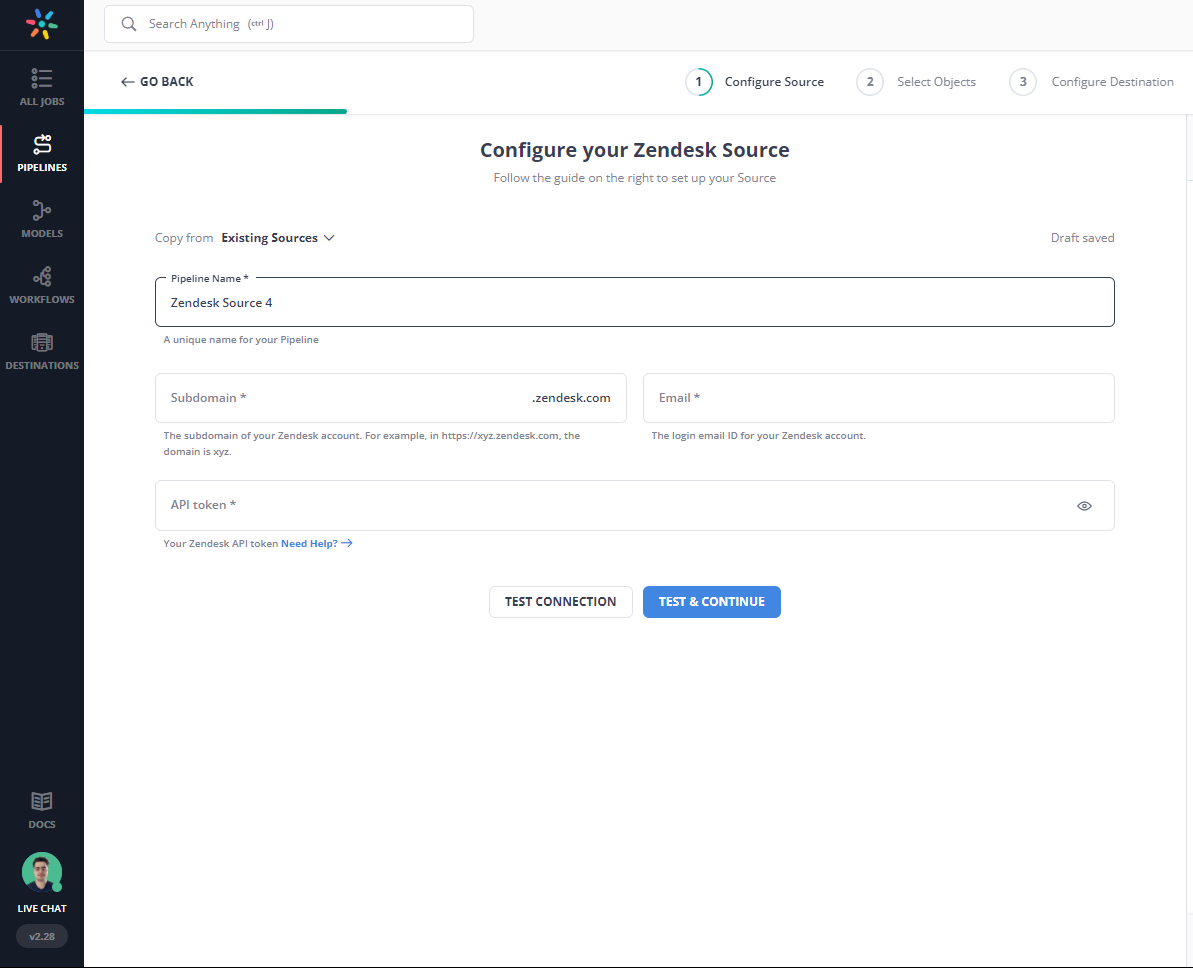Click into the API token field

[635, 505]
